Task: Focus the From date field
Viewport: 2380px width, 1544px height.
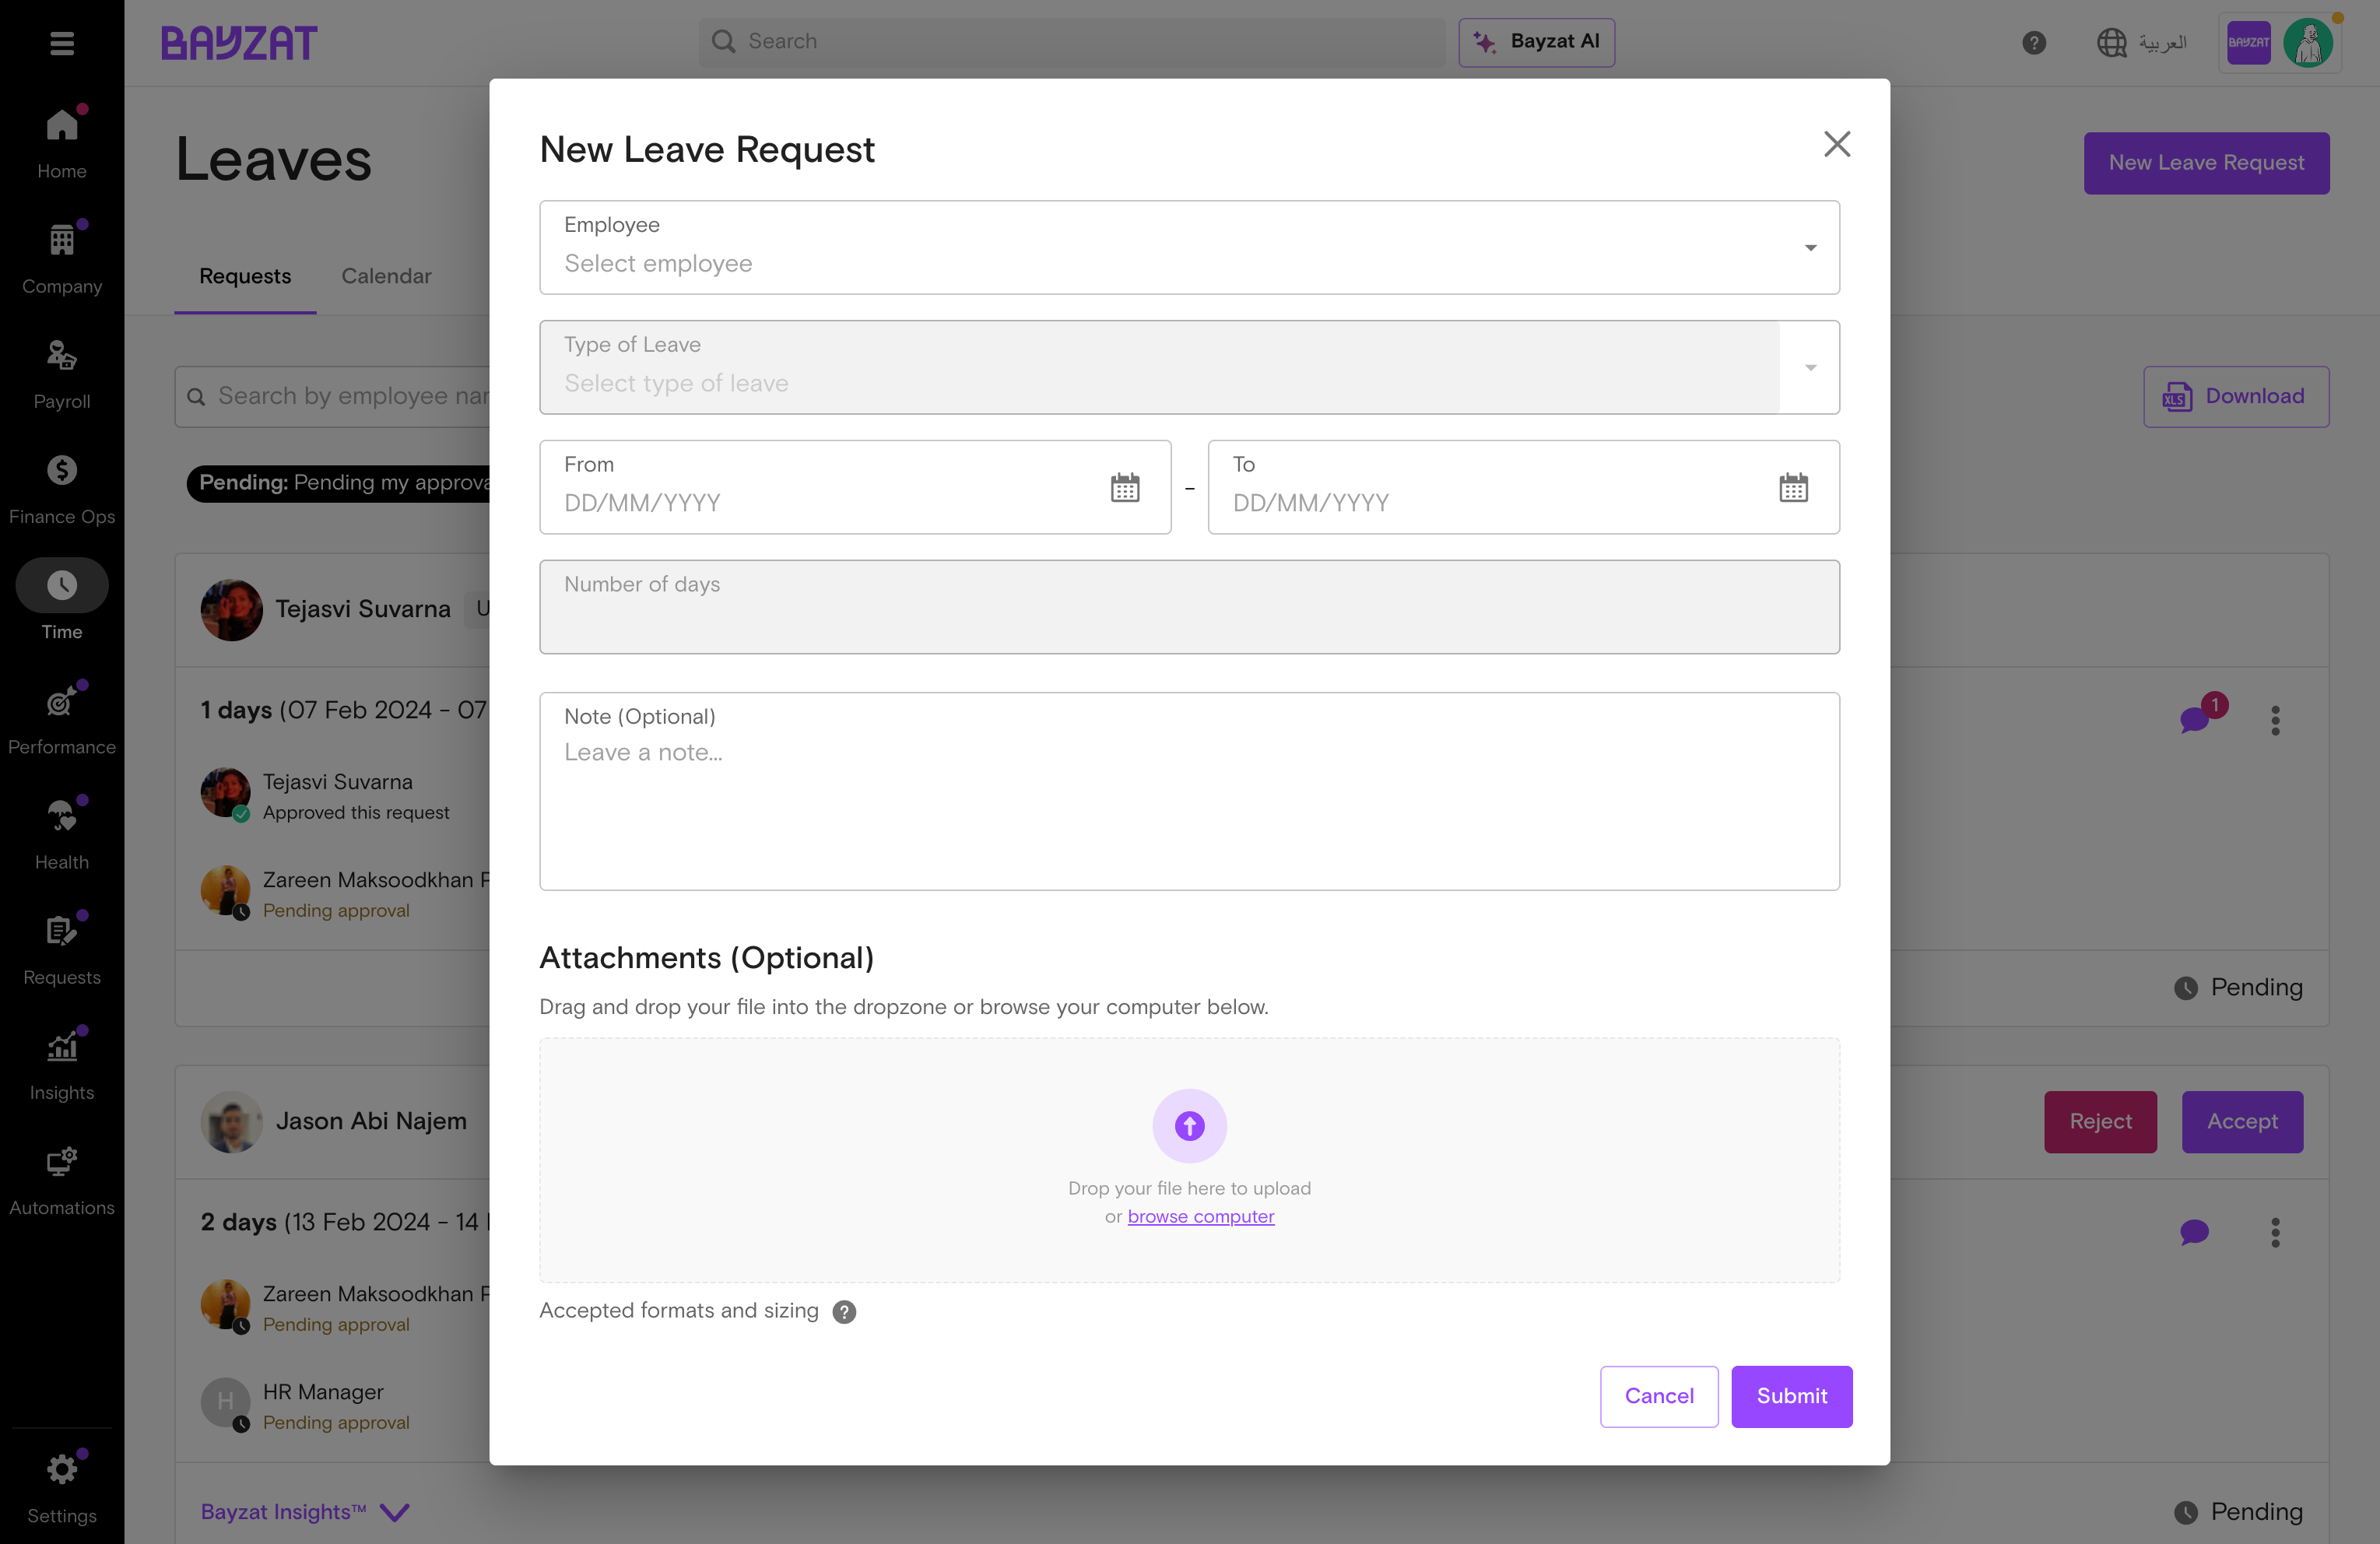Action: coord(855,487)
